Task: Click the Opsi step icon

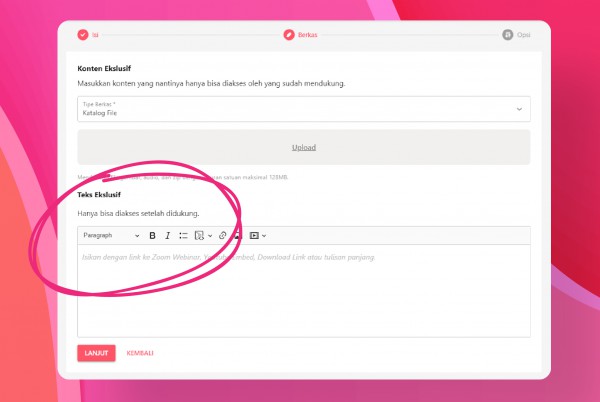Action: tap(507, 35)
